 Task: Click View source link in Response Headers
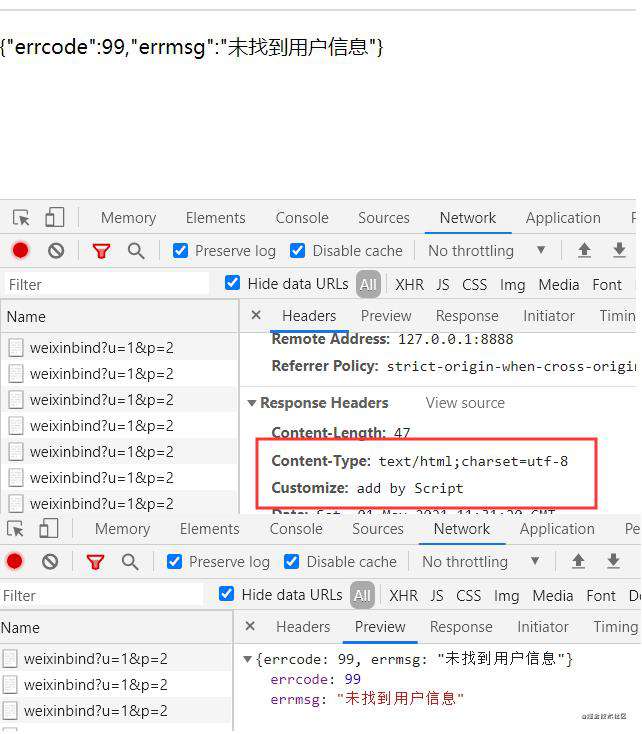point(465,403)
